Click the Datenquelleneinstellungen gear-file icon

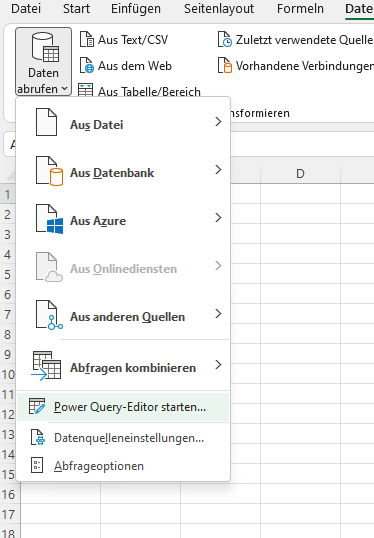(x=38, y=437)
